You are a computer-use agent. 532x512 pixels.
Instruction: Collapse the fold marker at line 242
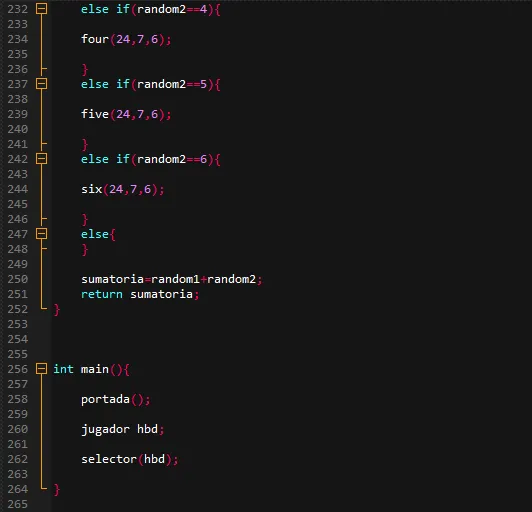click(41, 158)
